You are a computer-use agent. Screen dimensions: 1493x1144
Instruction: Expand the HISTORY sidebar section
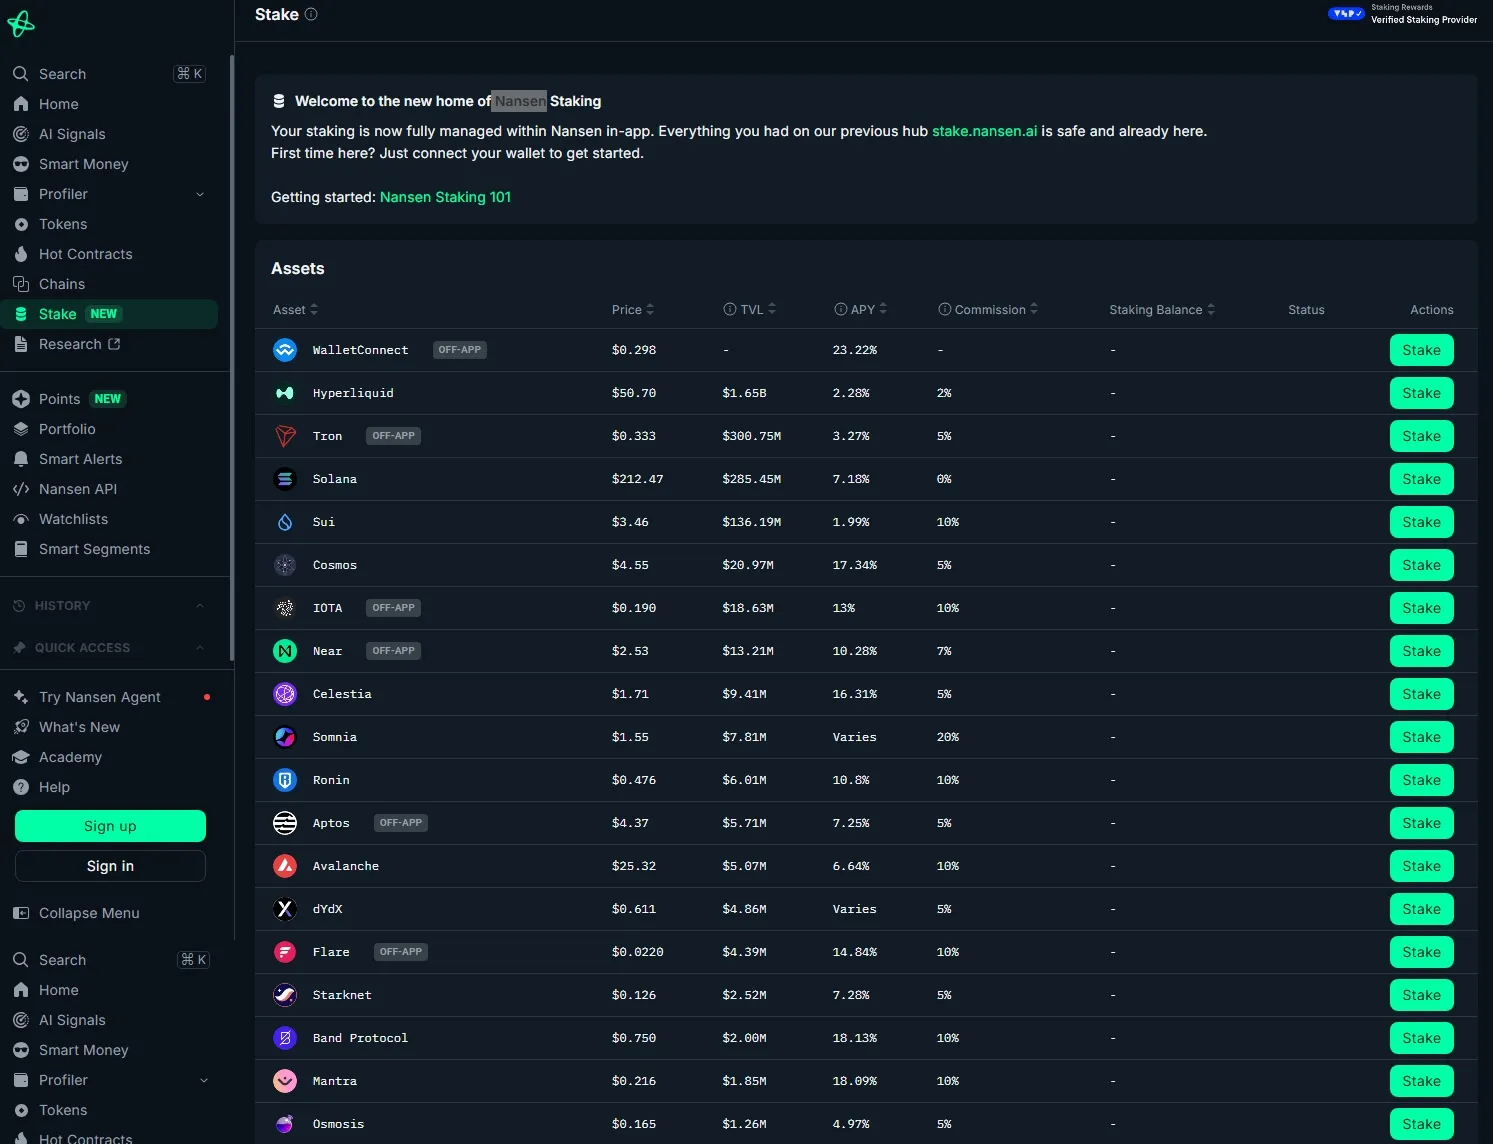(x=109, y=606)
